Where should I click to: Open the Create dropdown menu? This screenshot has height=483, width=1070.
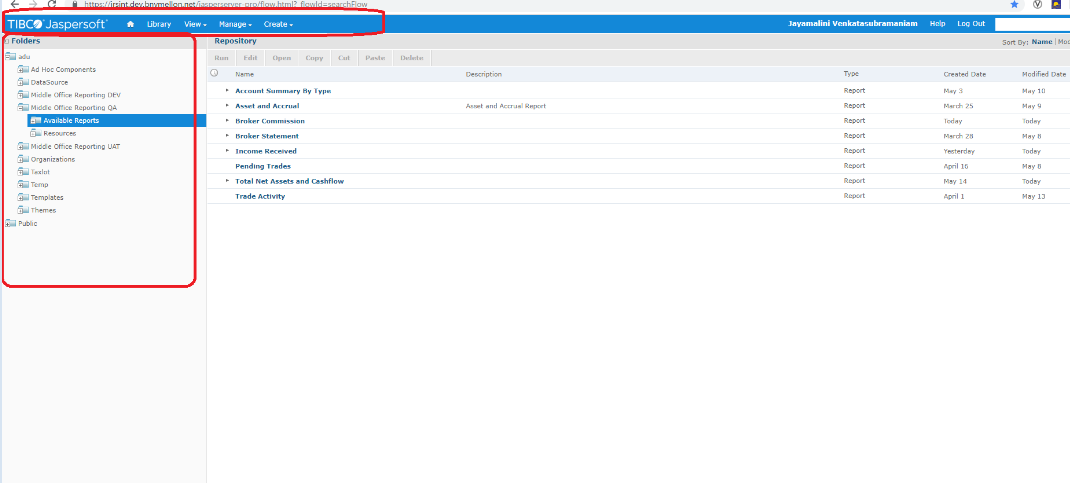point(278,24)
